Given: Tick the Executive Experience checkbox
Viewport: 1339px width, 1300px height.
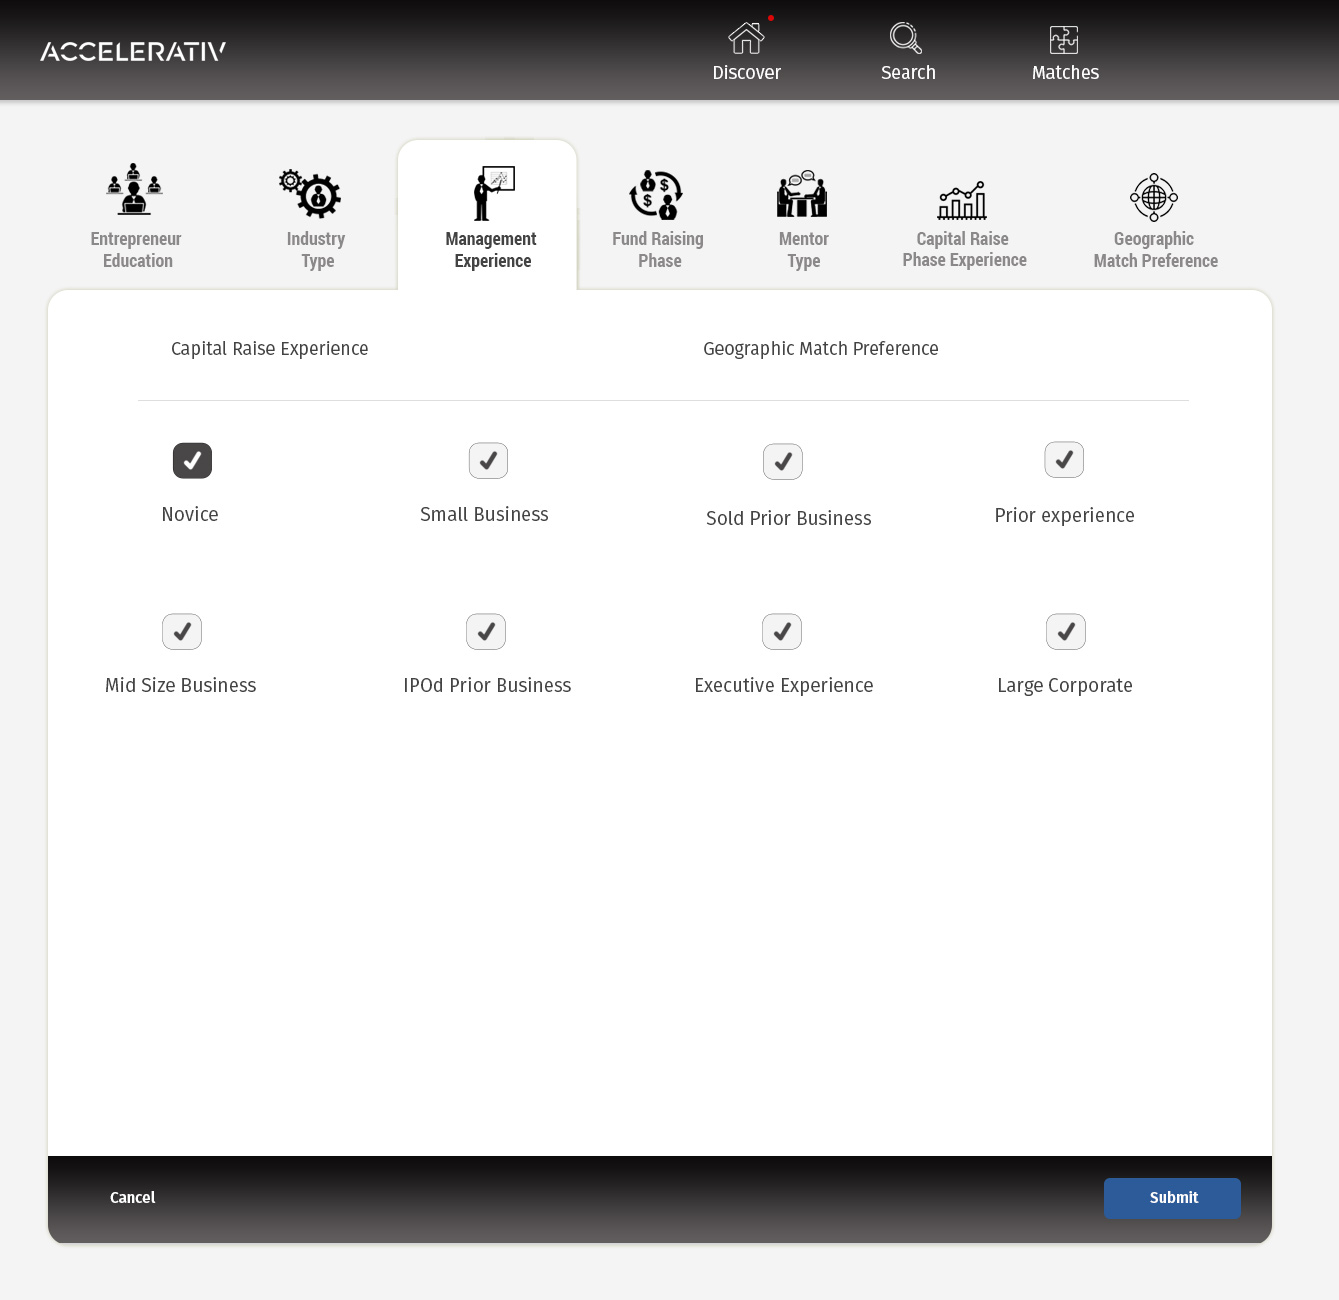Looking at the screenshot, I should click(782, 632).
